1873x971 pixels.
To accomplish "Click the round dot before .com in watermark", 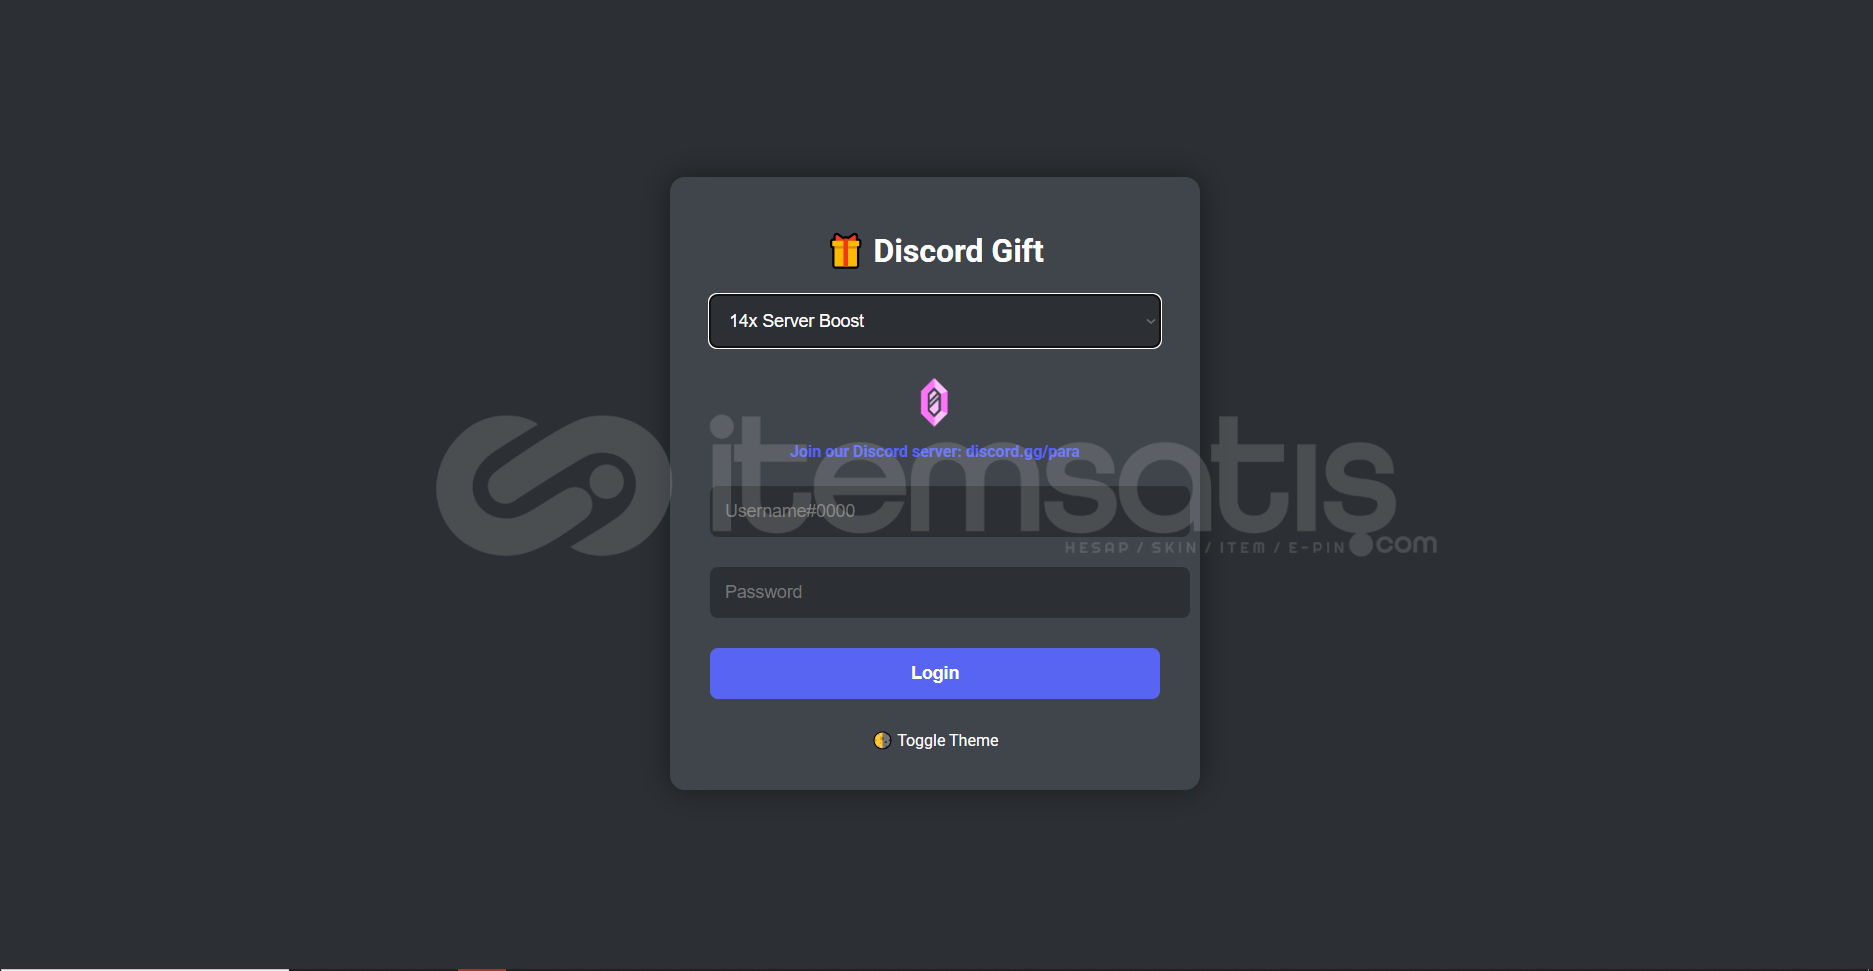I will 1361,545.
